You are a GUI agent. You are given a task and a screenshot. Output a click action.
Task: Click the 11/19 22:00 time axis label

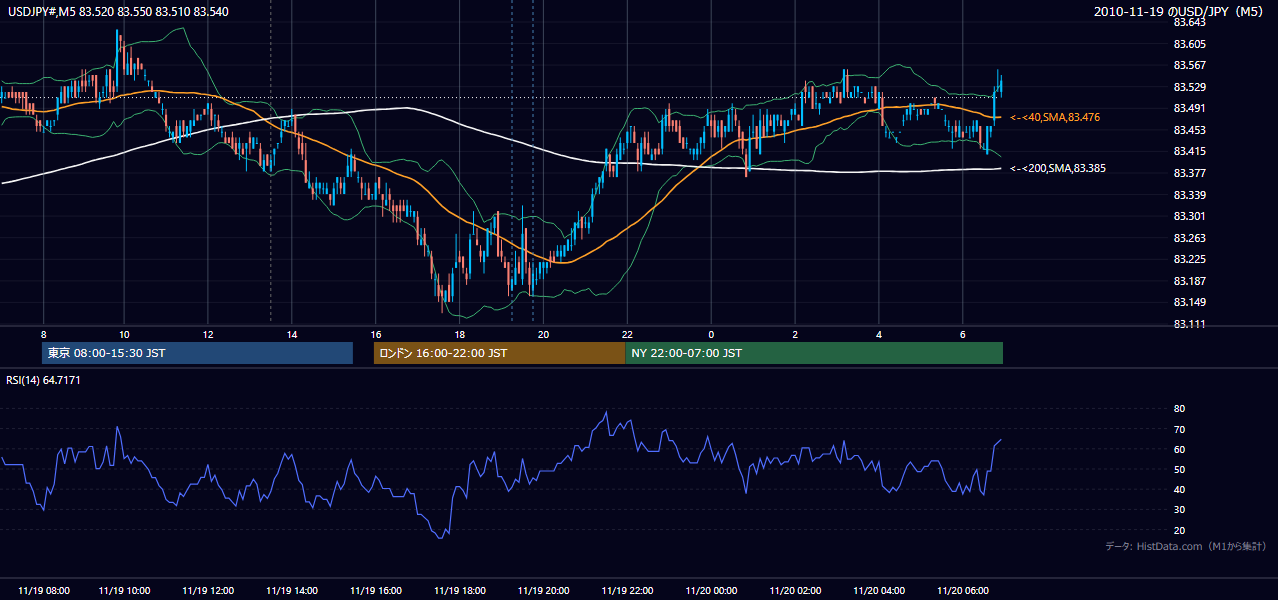[x=627, y=591]
